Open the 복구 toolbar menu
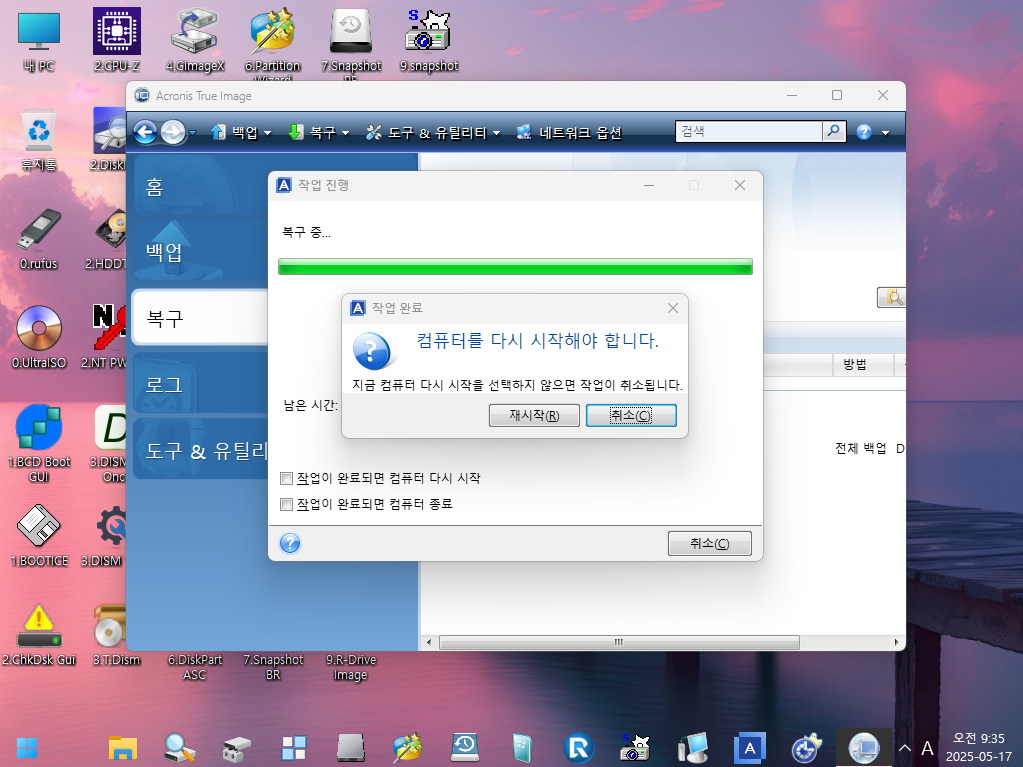 (318, 132)
